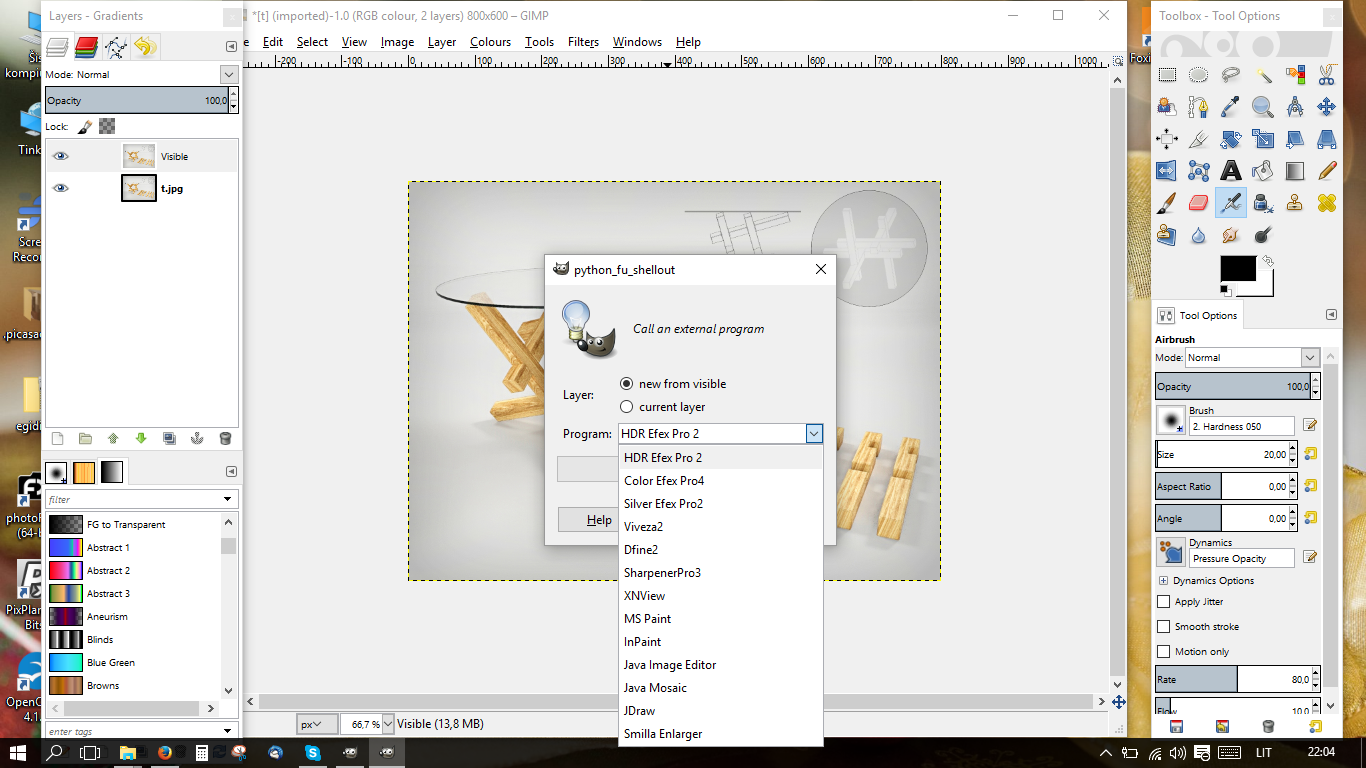
Task: Click the Help button in shellout dialog
Action: [599, 520]
